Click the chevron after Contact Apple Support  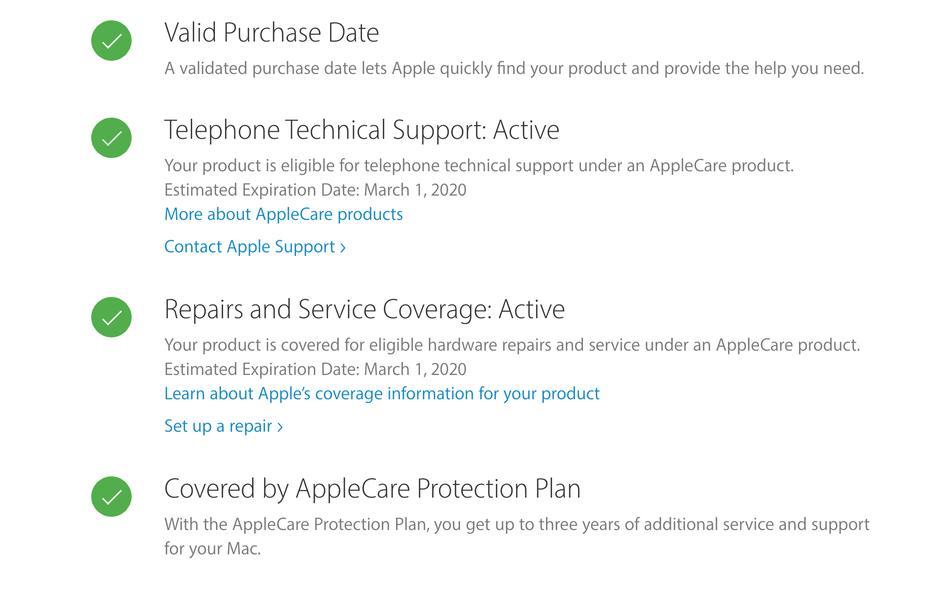(343, 247)
